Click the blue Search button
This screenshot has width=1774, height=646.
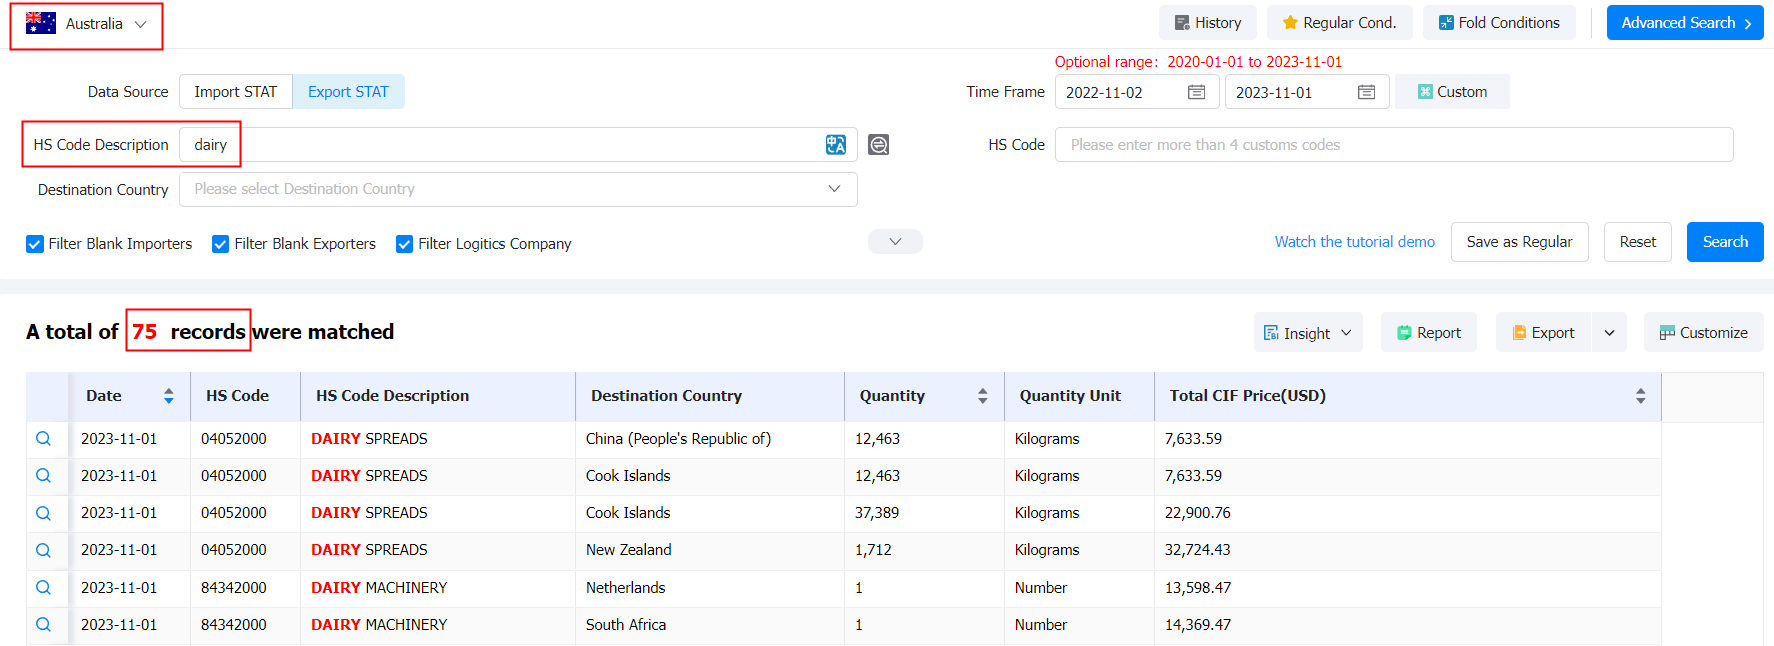pyautogui.click(x=1724, y=242)
